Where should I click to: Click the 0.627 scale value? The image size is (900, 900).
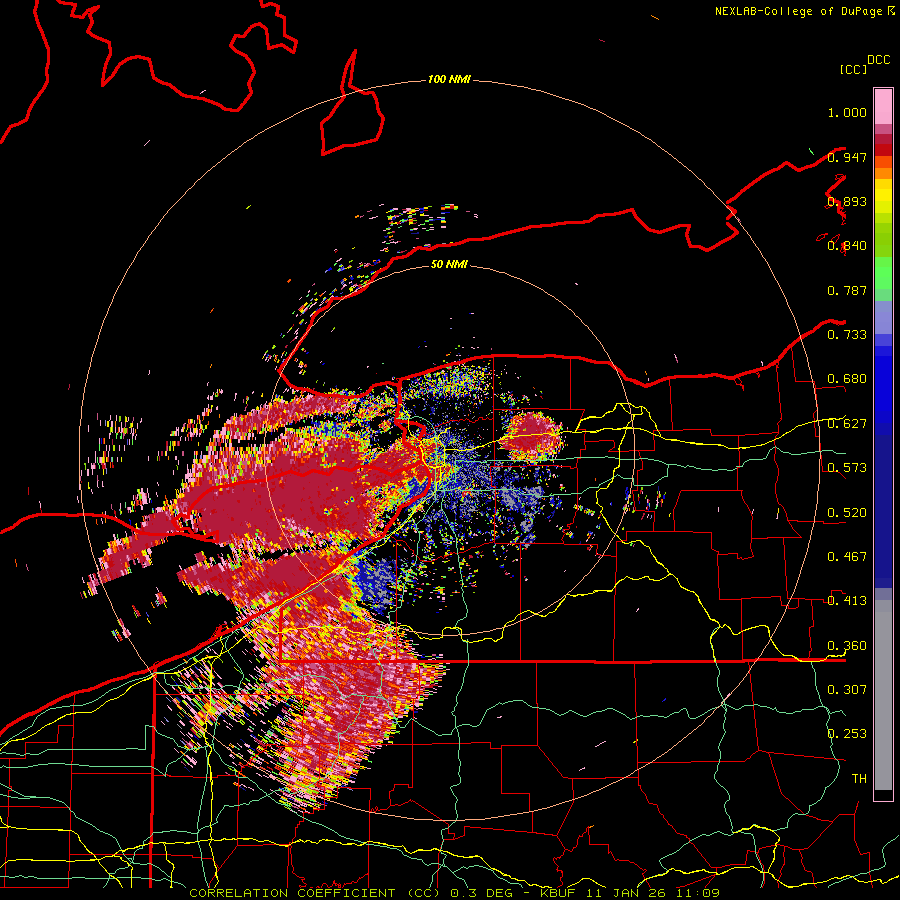point(847,424)
